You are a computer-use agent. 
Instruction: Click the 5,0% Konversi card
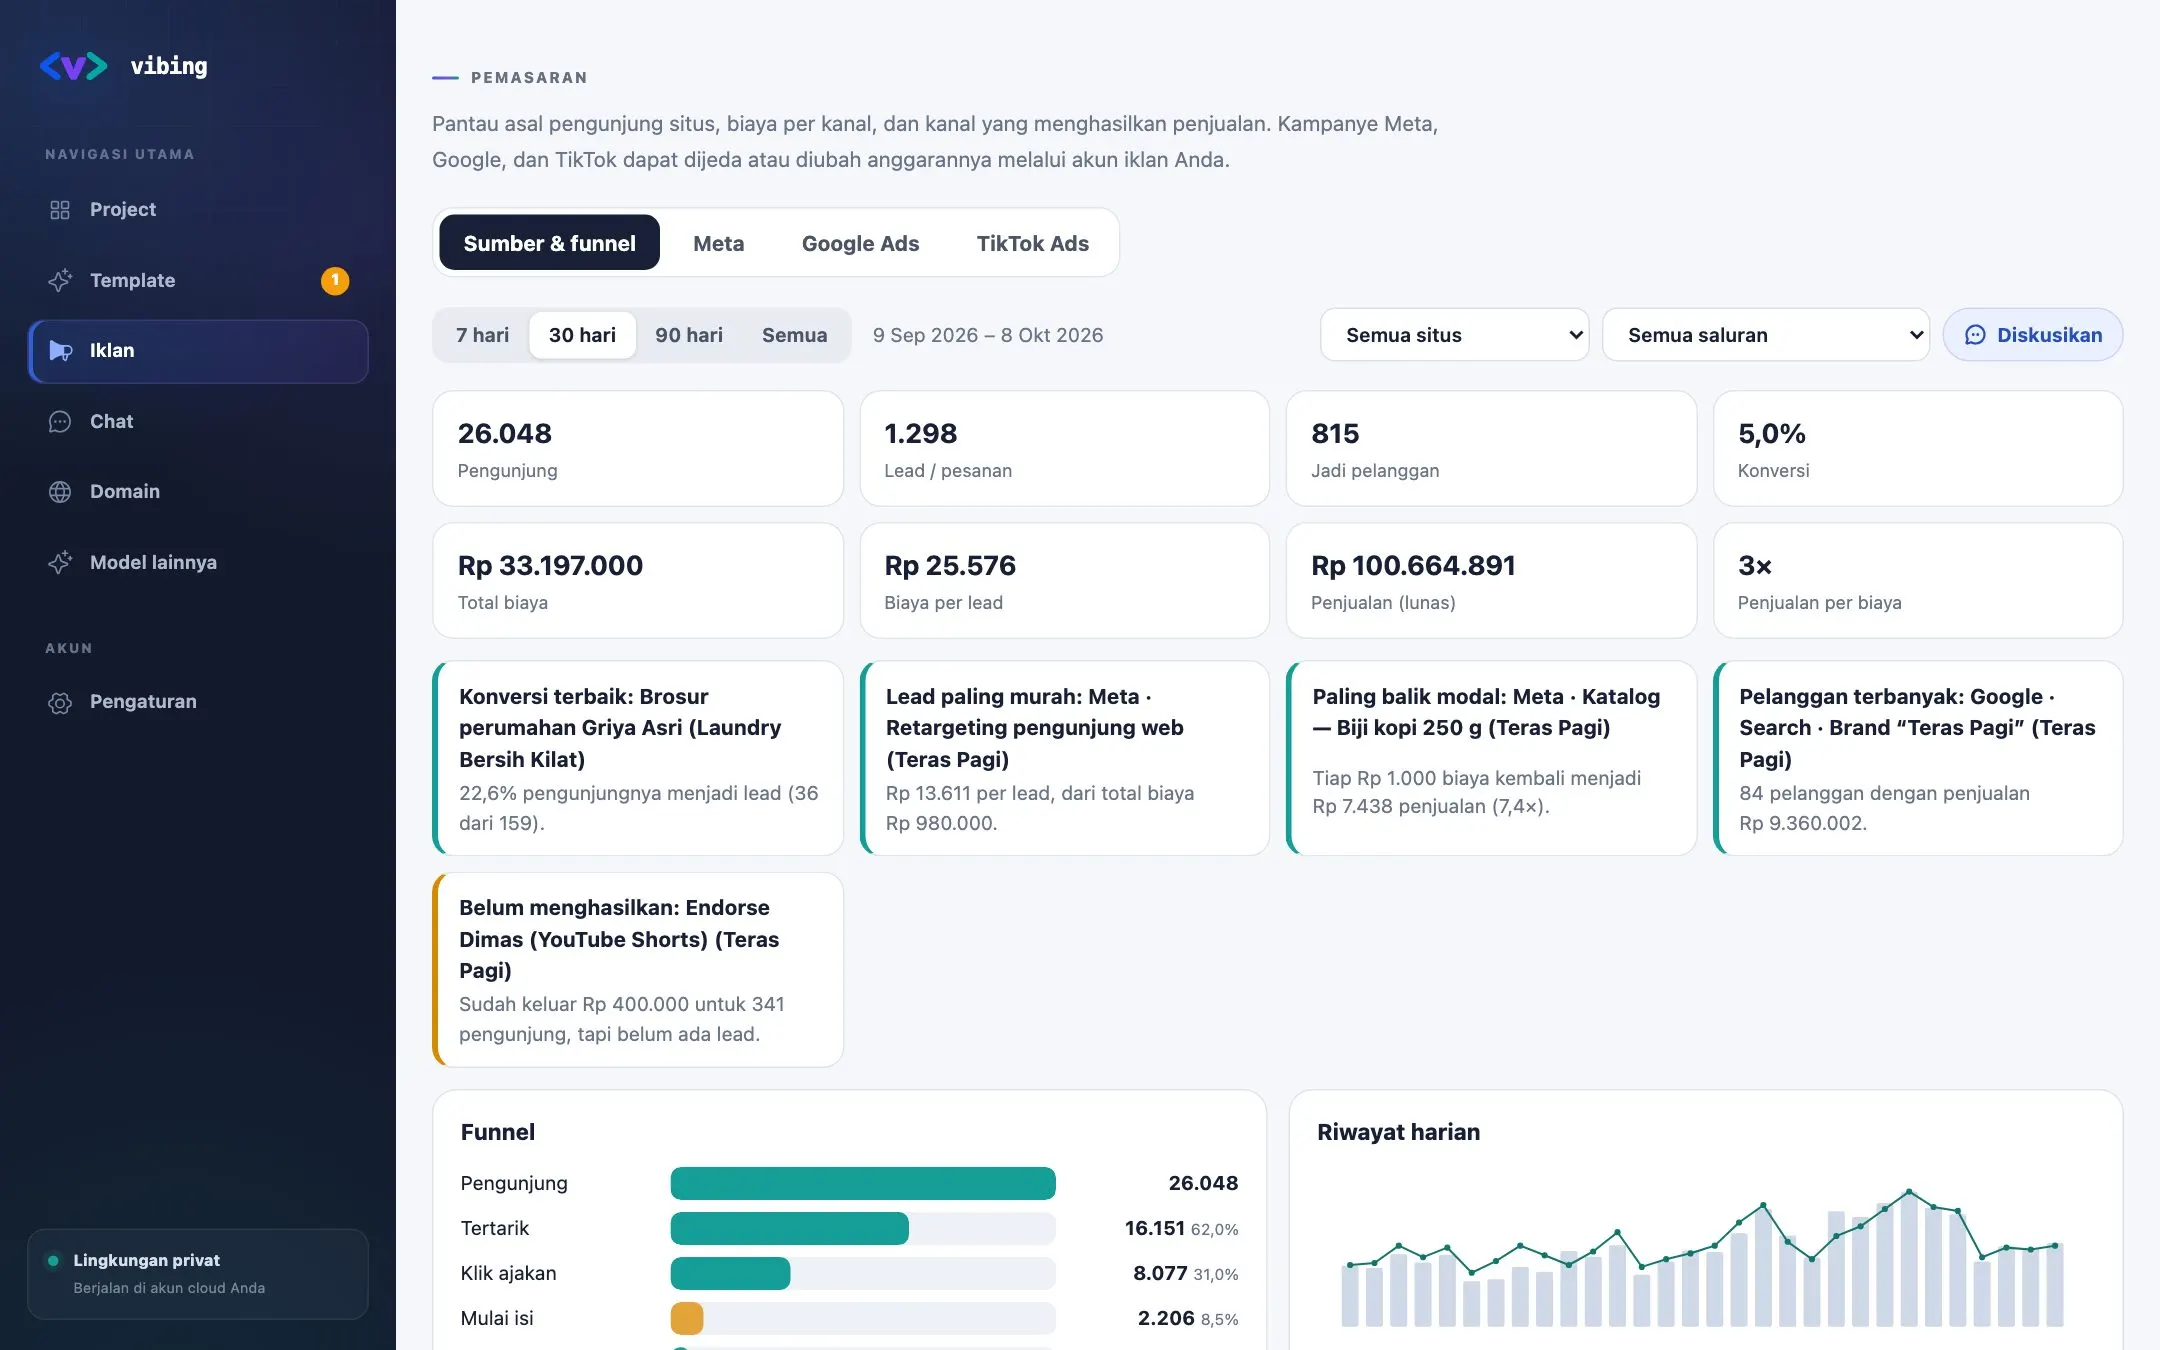pos(1918,449)
